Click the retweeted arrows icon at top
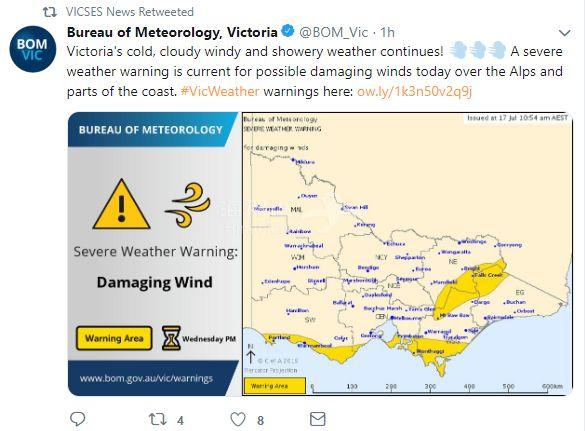This screenshot has height=431, width=585. point(50,12)
